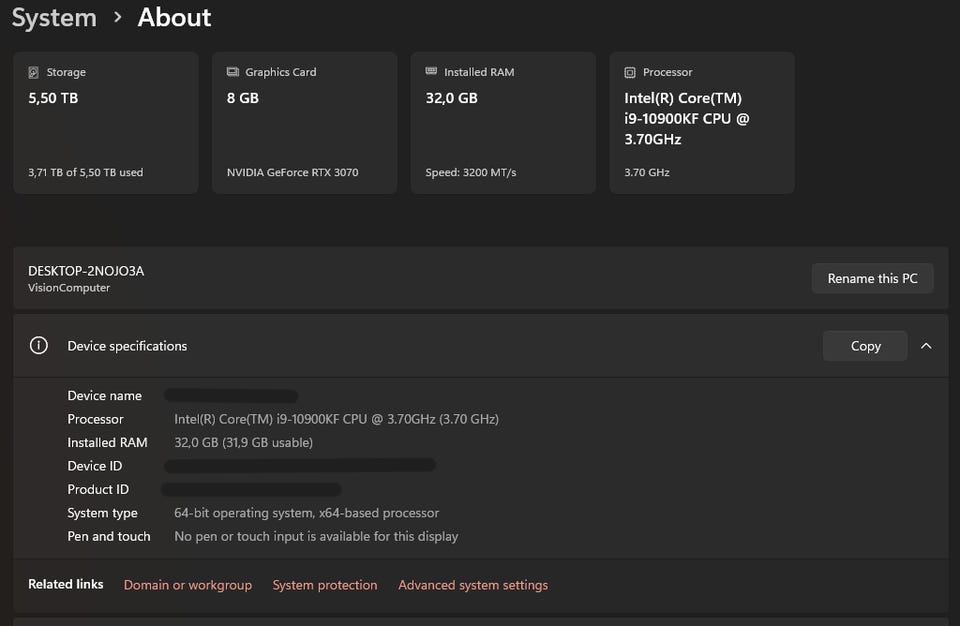Image resolution: width=960 pixels, height=626 pixels.
Task: Open the Installed RAM 32,0 GB card
Action: click(x=503, y=123)
